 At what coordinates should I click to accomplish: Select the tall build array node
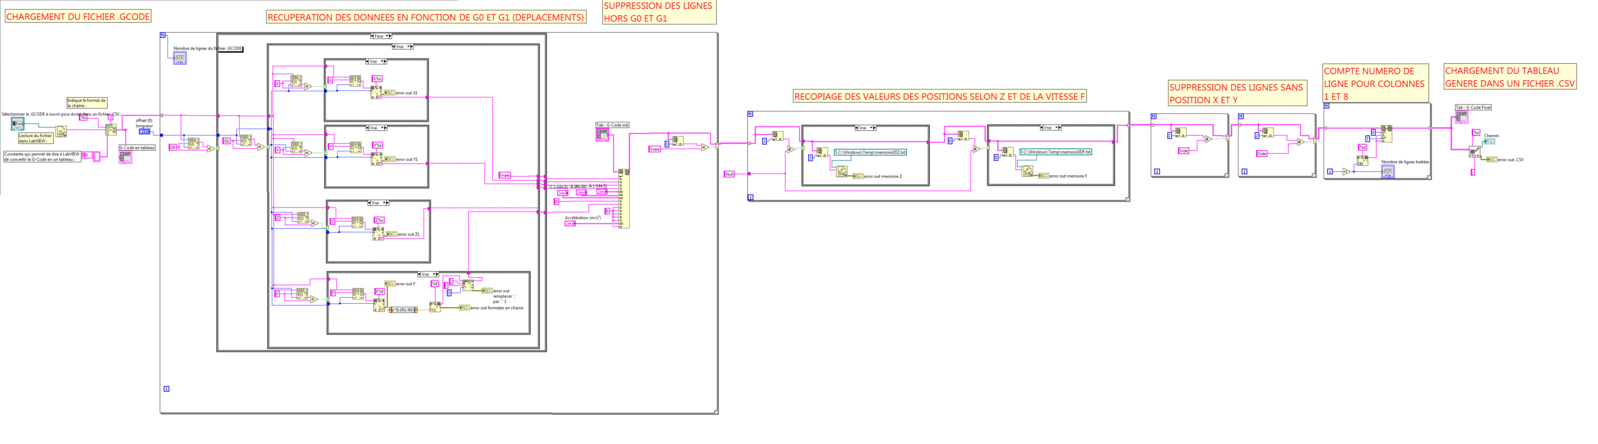click(x=624, y=199)
